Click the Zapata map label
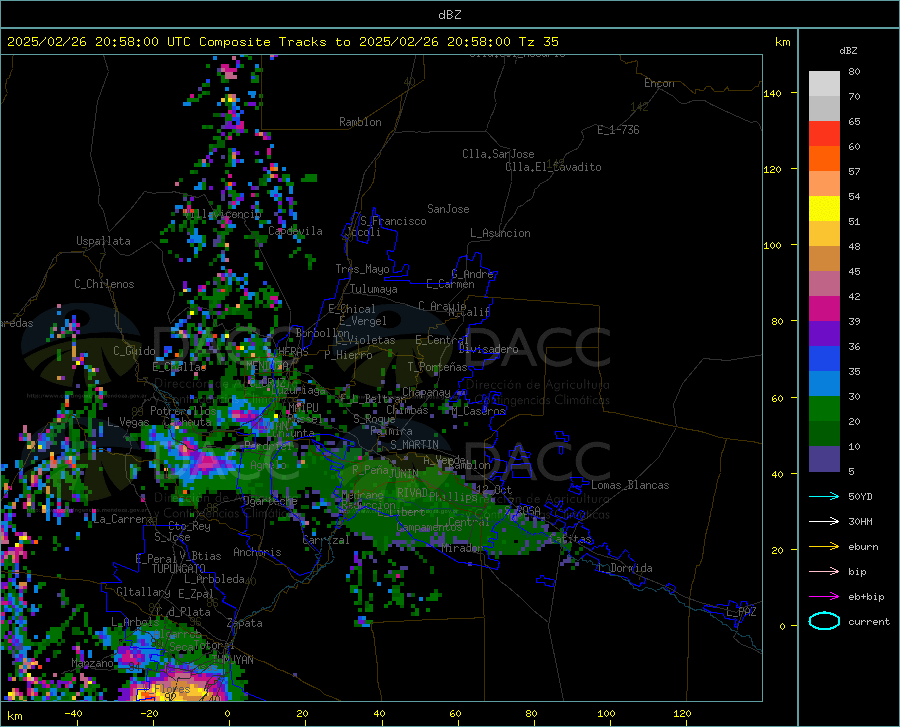Viewport: 900px width, 727px height. (x=245, y=623)
